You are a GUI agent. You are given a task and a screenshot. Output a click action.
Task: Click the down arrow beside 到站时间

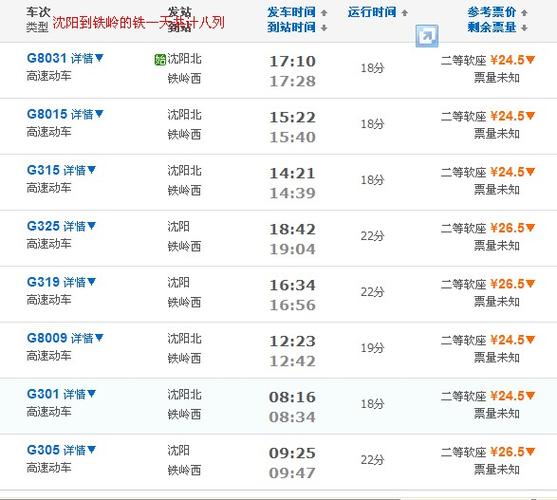click(x=324, y=28)
